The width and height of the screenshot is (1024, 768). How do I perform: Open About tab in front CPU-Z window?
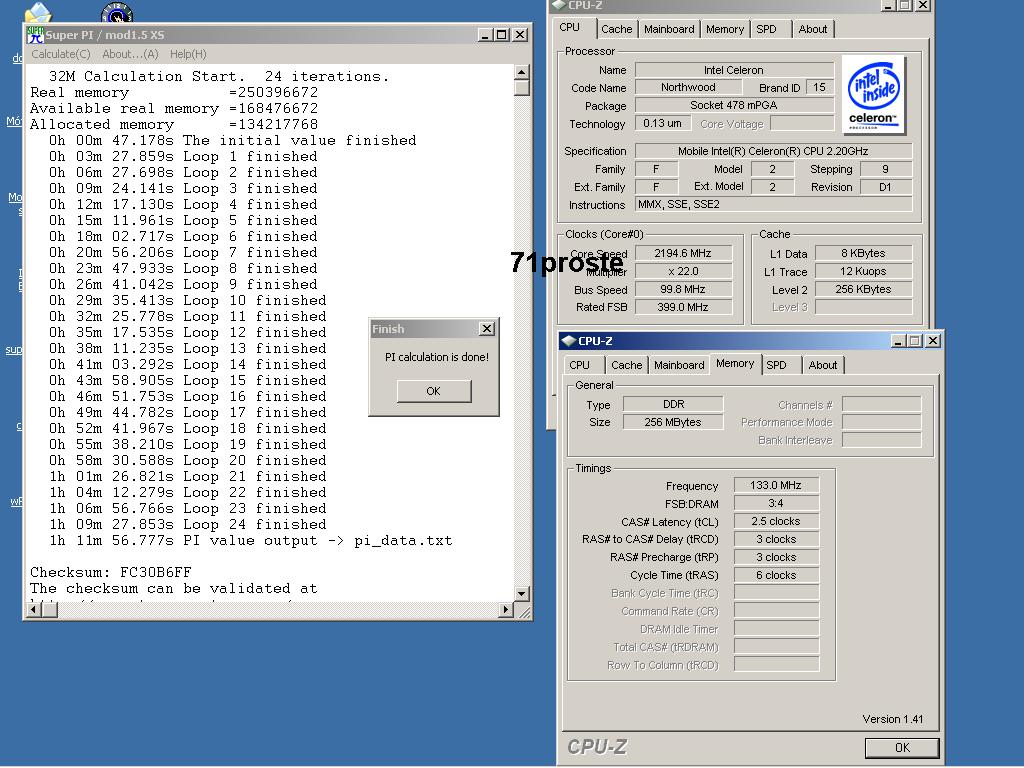click(823, 365)
